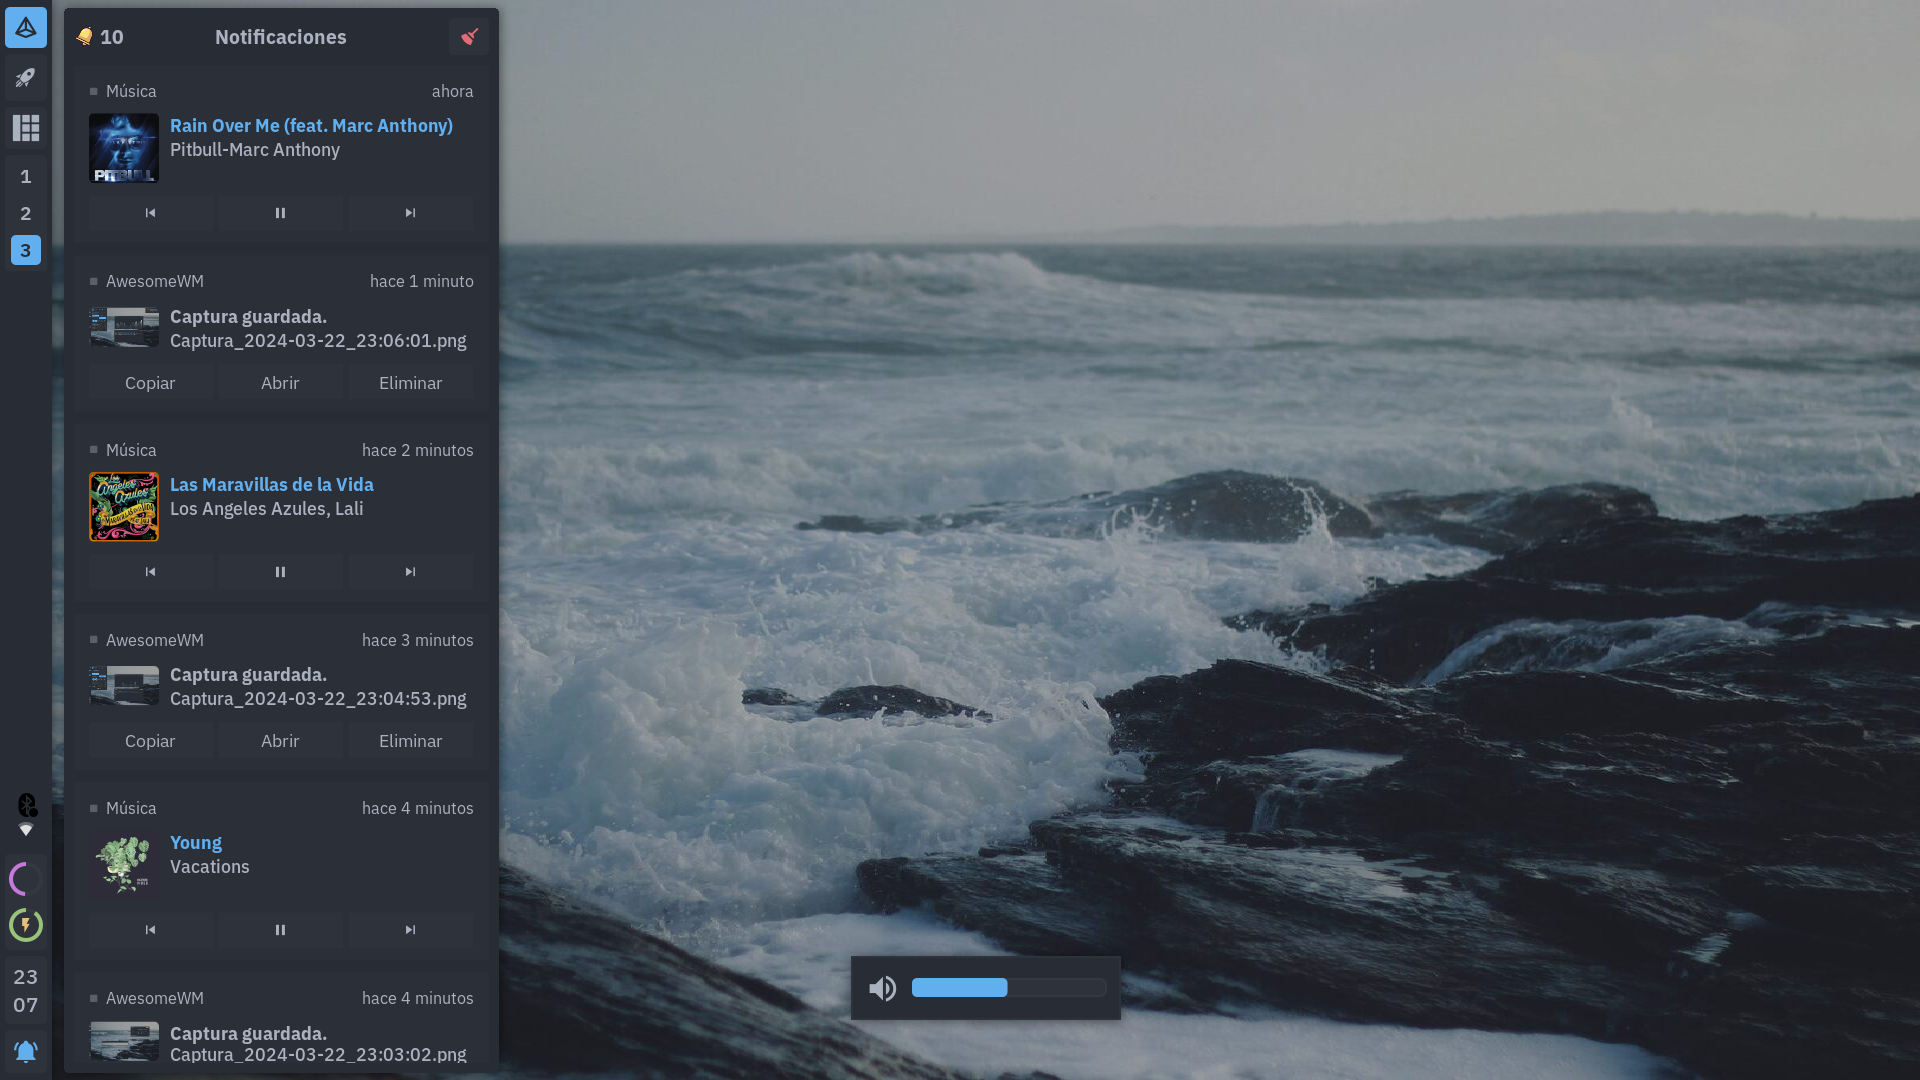Screen dimensions: 1920x1080
Task: Adjust the volume slider bar
Action: (x=1008, y=988)
